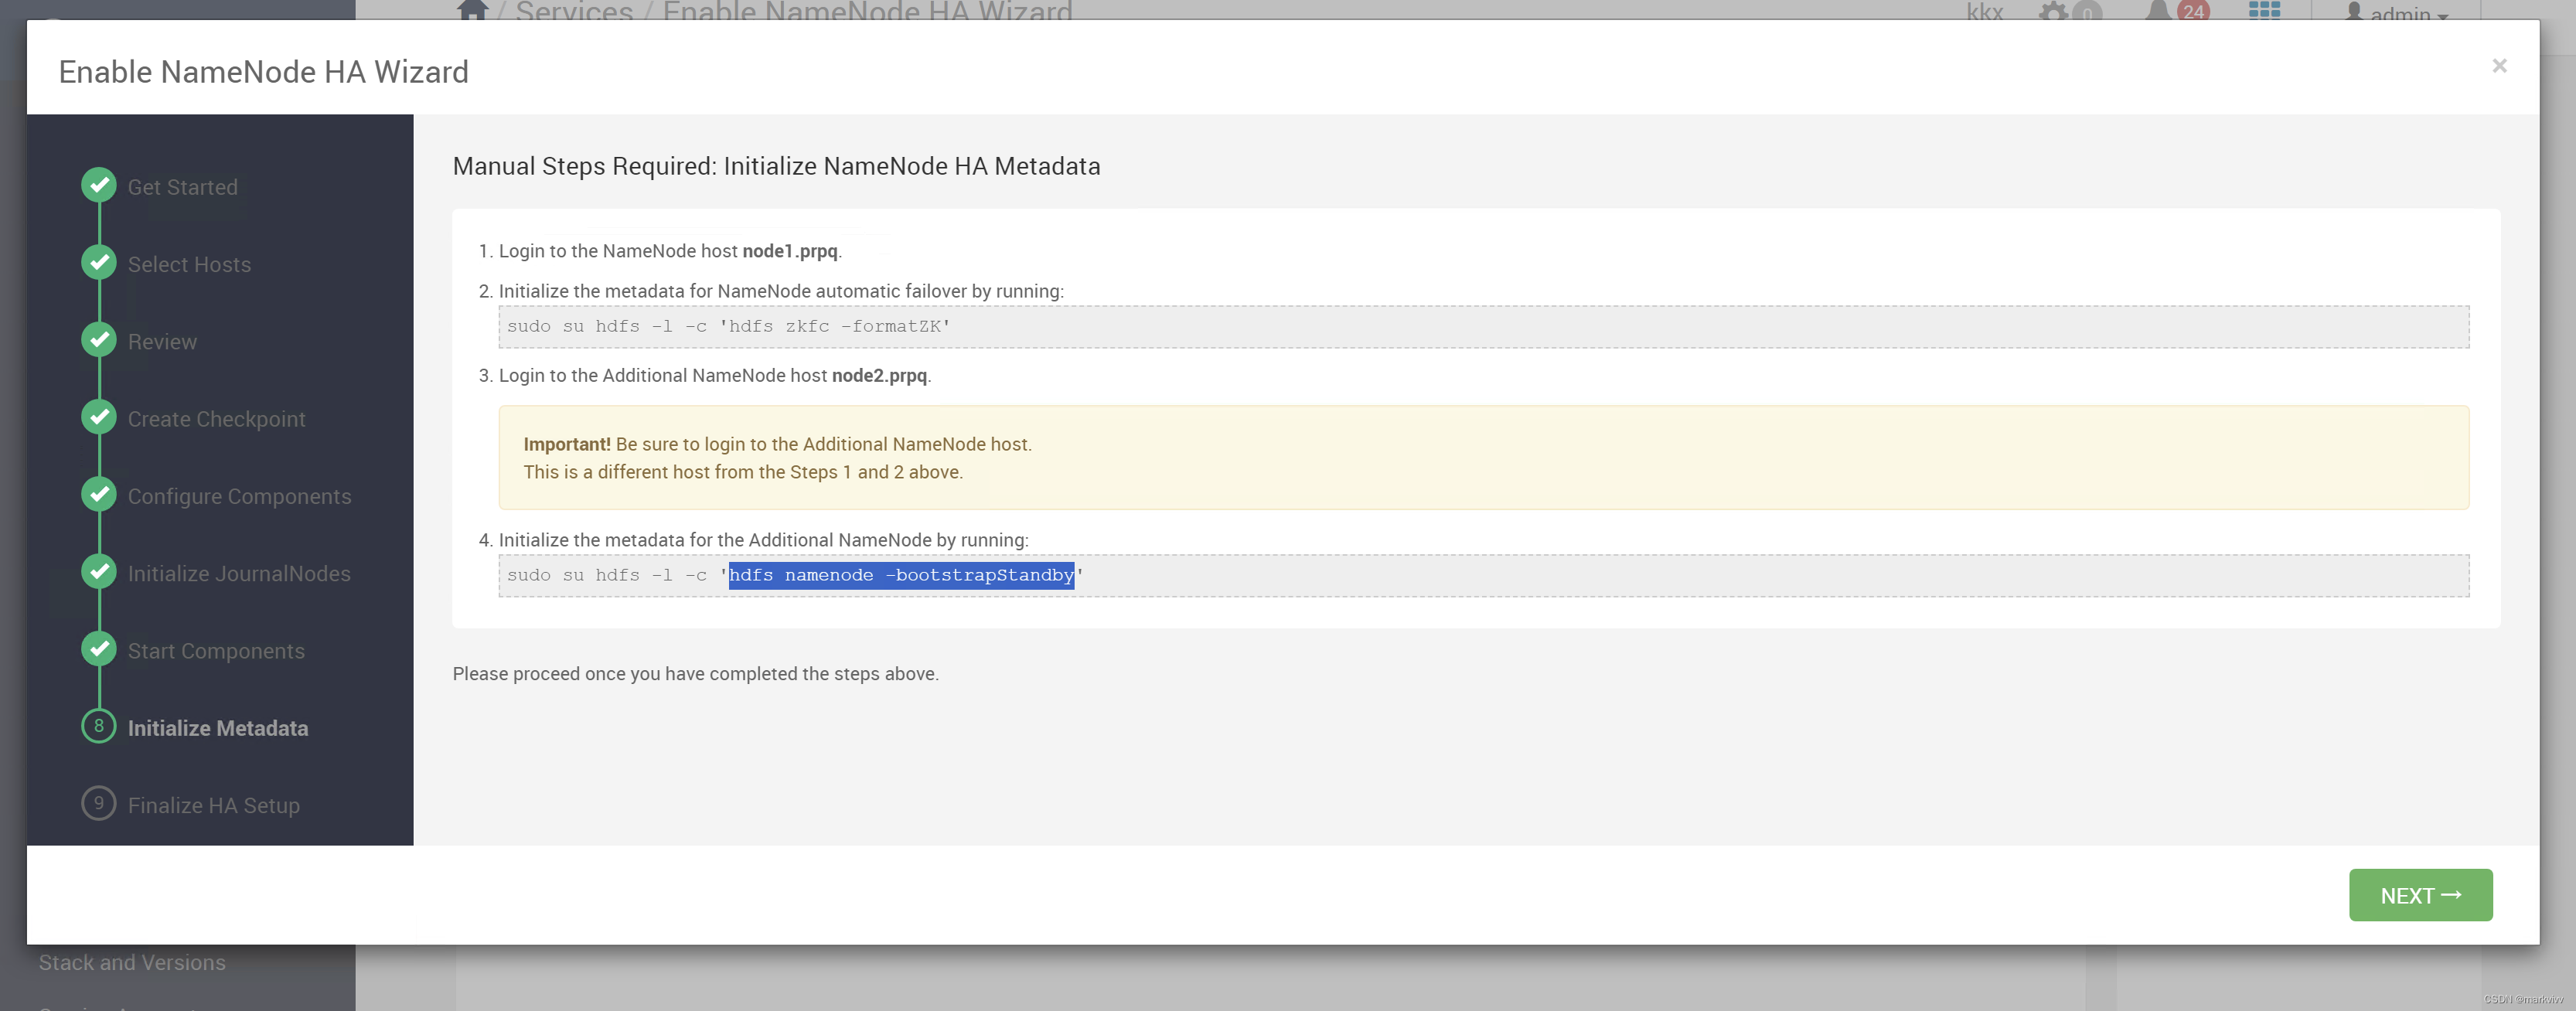This screenshot has height=1011, width=2576.
Task: Click the Review step checkmark icon
Action: (99, 340)
